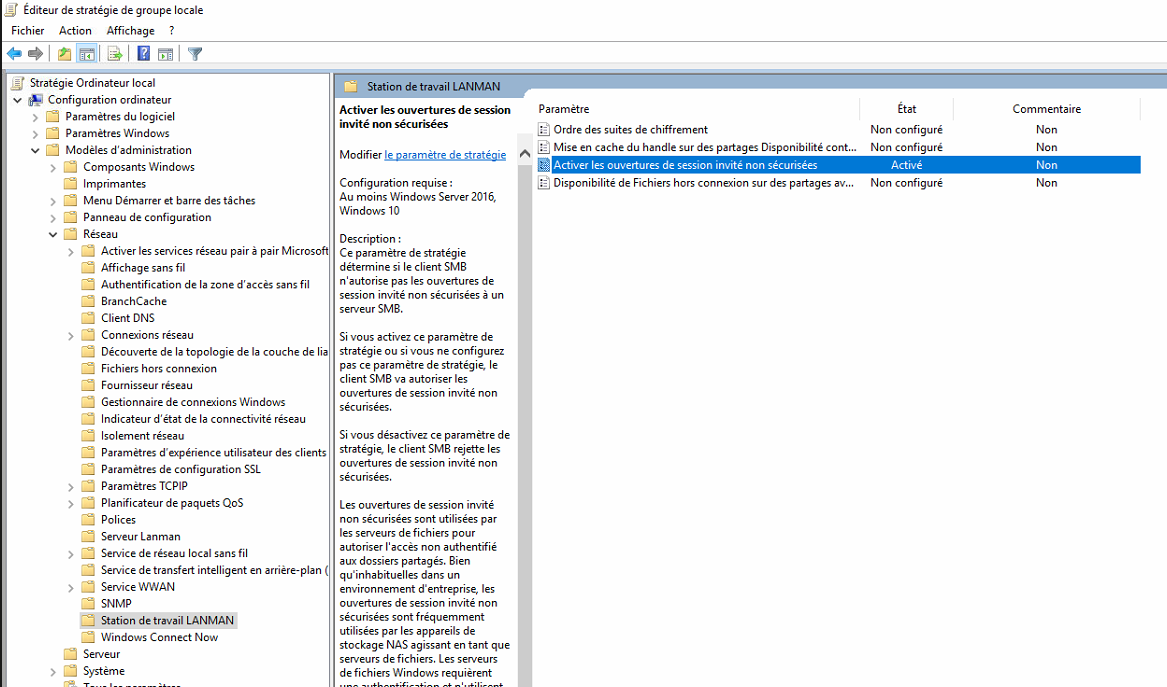The image size is (1167, 687).
Task: Expand the Paramètres TCPIP folder
Action: (x=71, y=486)
